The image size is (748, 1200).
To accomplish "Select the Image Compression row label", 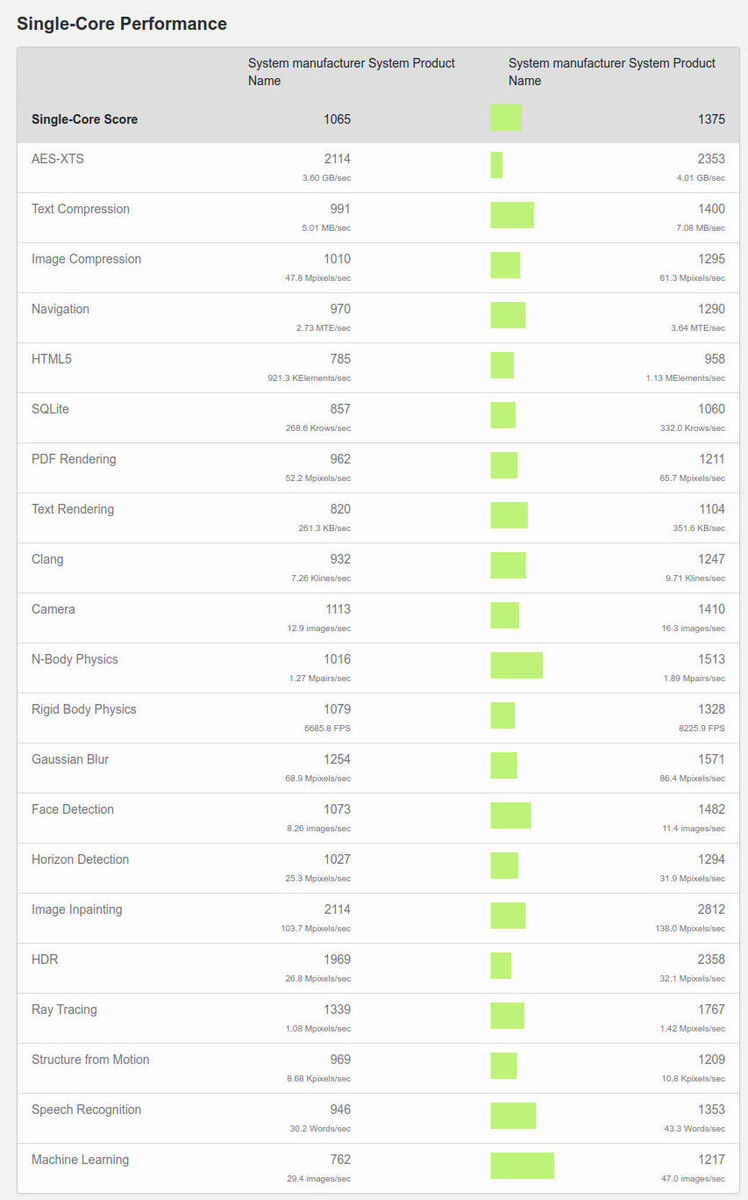I will [x=86, y=259].
